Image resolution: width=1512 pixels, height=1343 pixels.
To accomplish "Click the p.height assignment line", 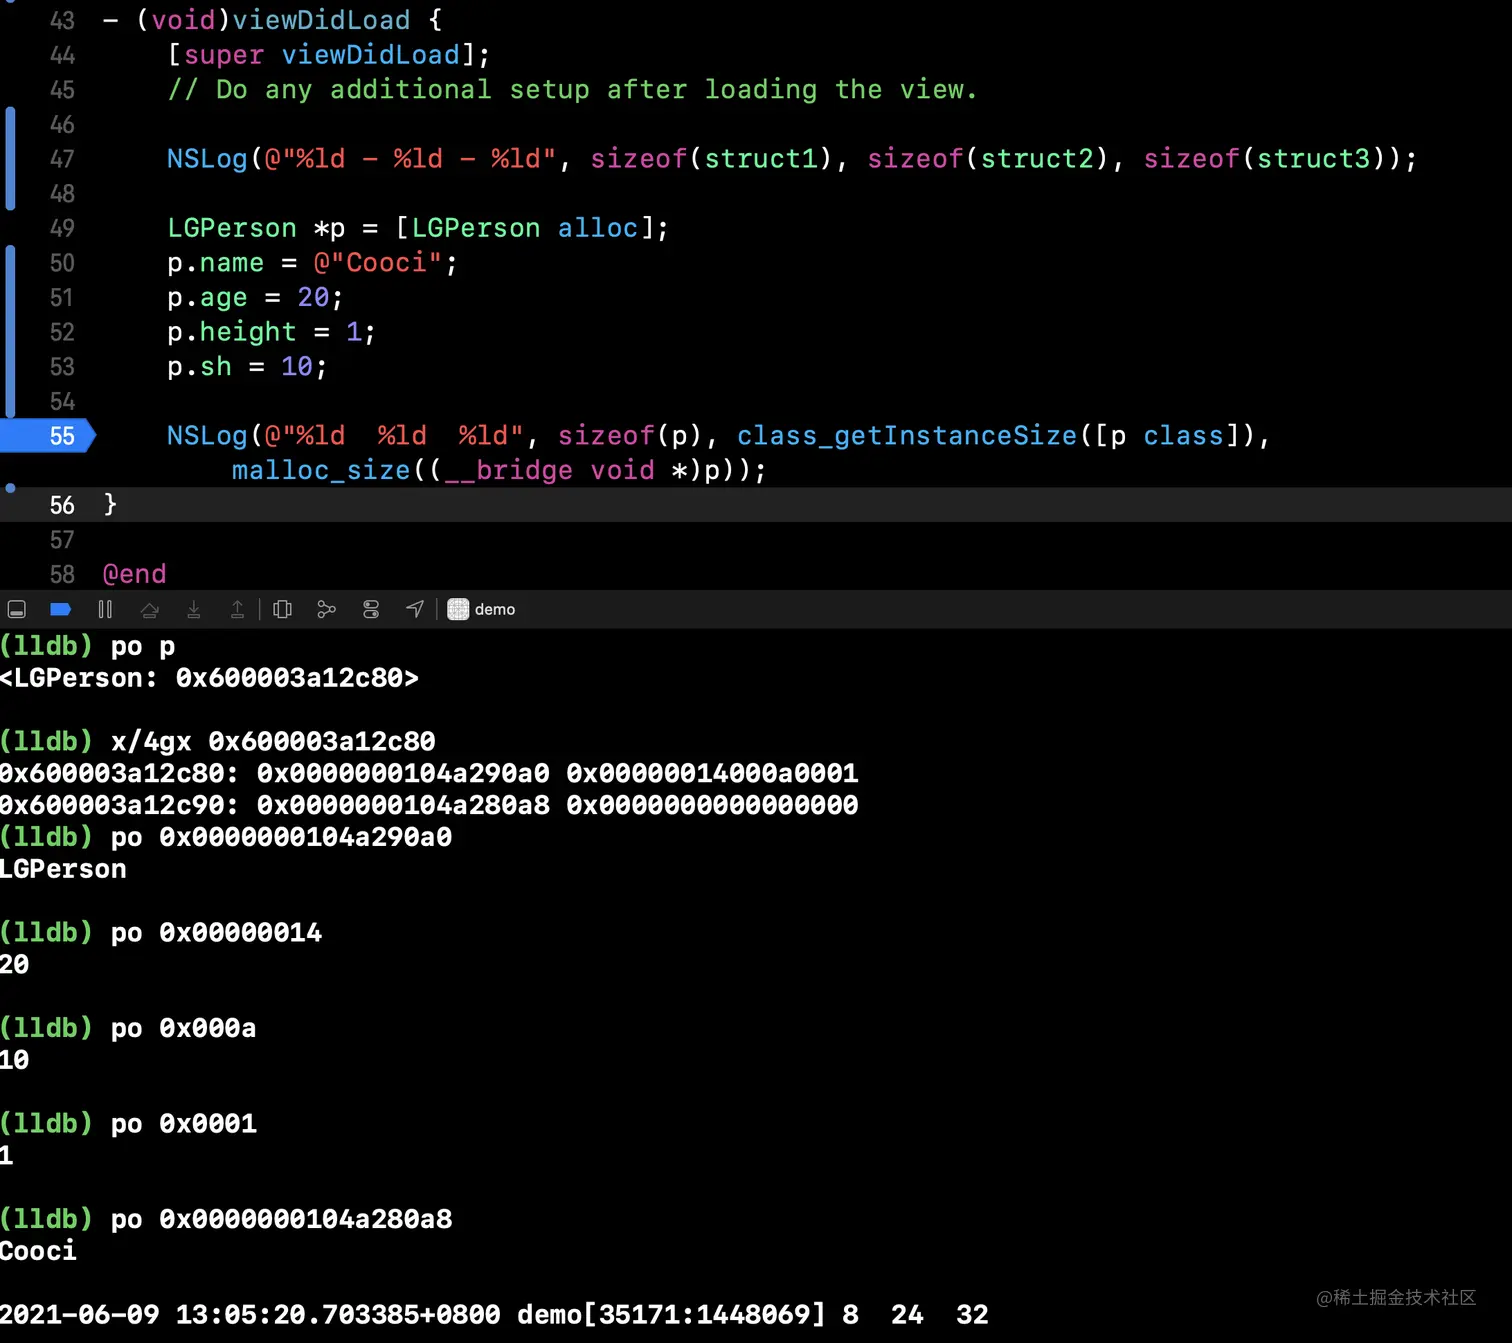I will [271, 332].
